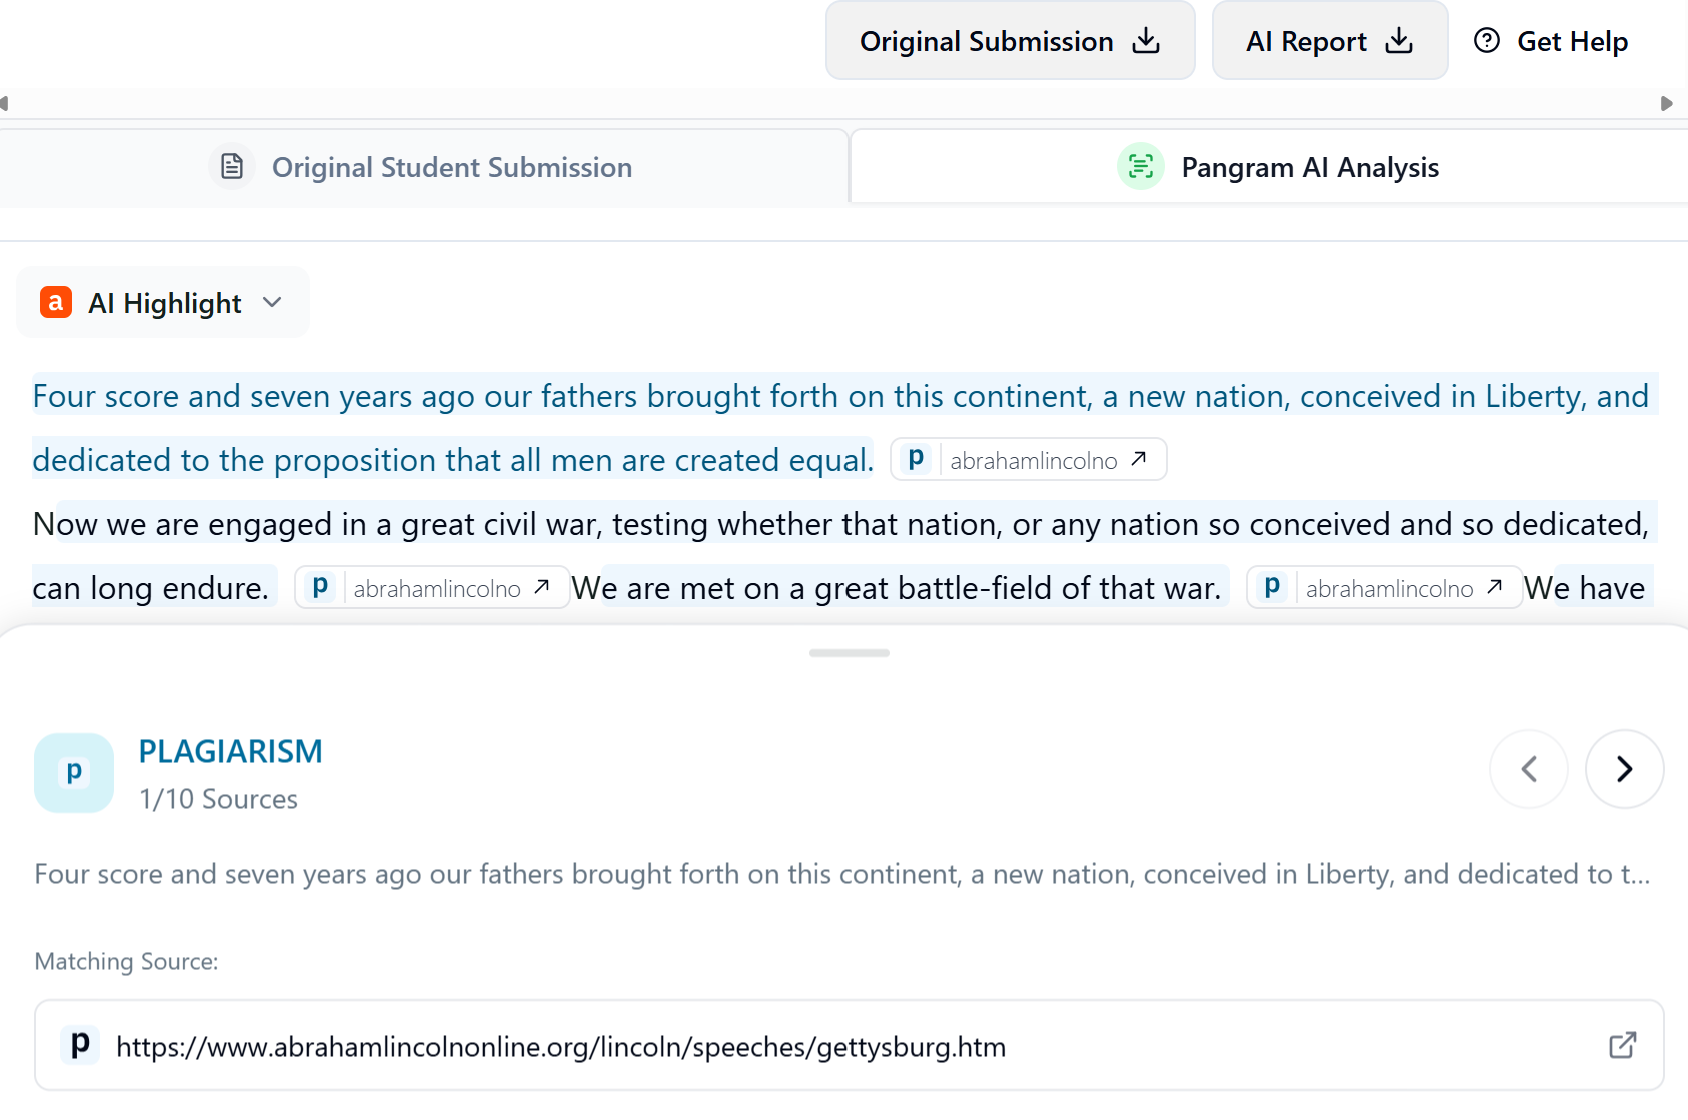Click the external link icon for matching source

[x=1623, y=1045]
